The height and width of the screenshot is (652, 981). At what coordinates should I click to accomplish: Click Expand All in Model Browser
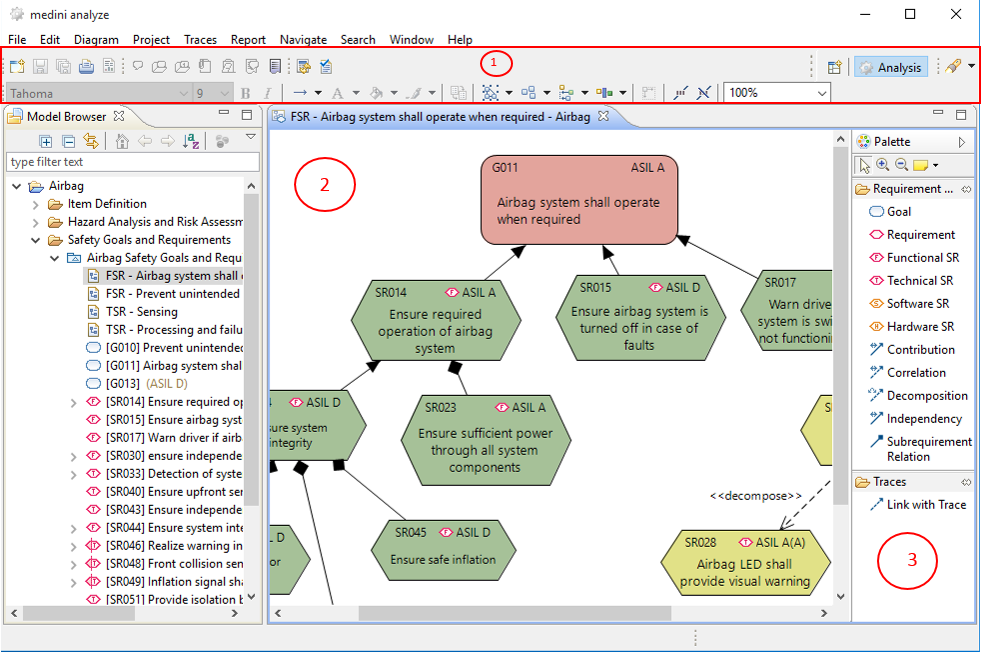coord(45,141)
